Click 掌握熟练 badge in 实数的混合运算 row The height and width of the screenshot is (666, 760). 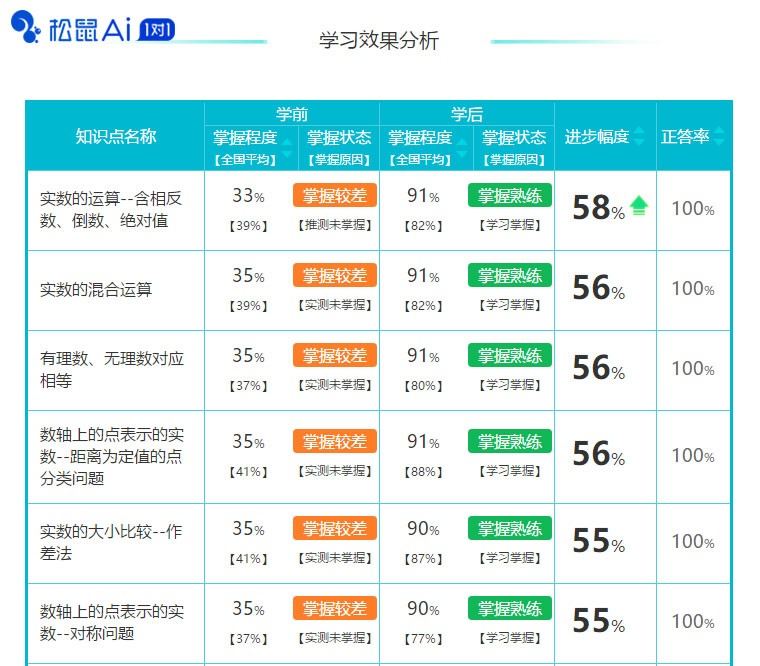tap(509, 275)
